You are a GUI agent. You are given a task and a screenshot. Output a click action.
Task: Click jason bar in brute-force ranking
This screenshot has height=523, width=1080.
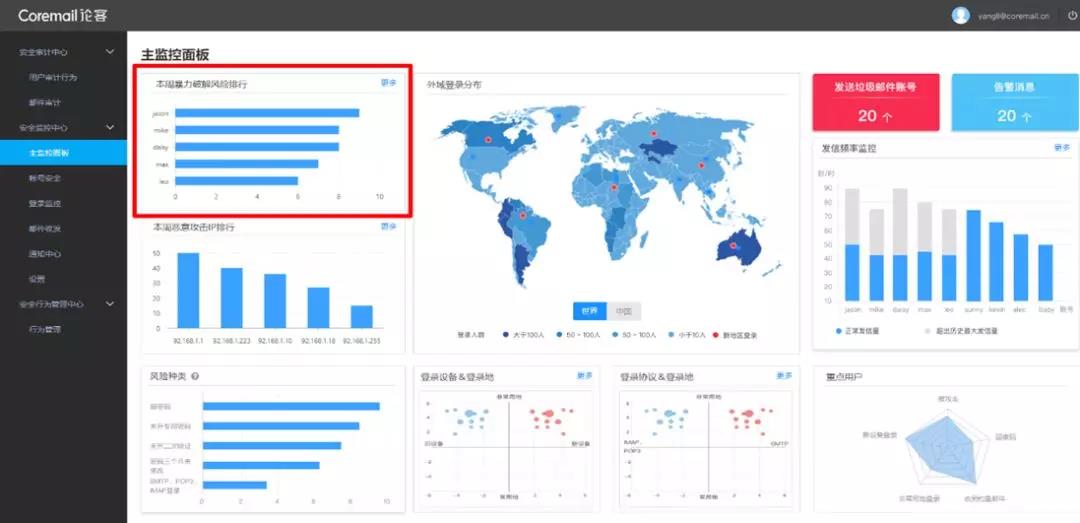pyautogui.click(x=267, y=113)
